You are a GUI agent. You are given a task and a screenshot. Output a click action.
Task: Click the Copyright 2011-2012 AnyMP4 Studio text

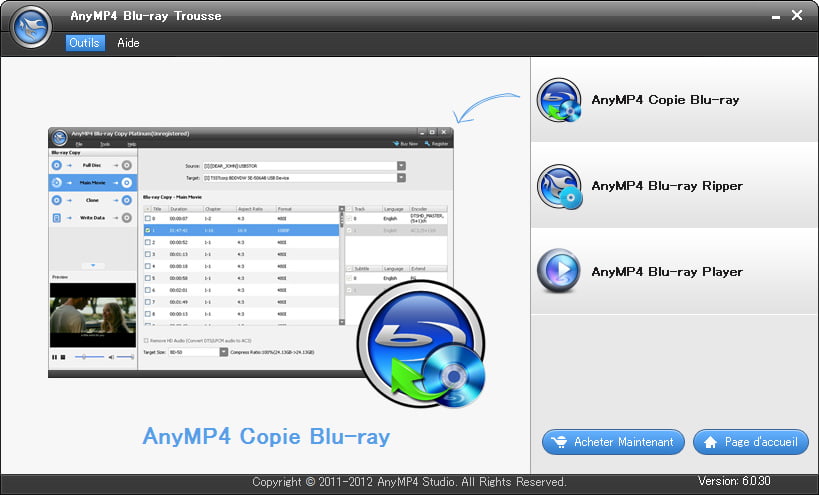click(409, 482)
